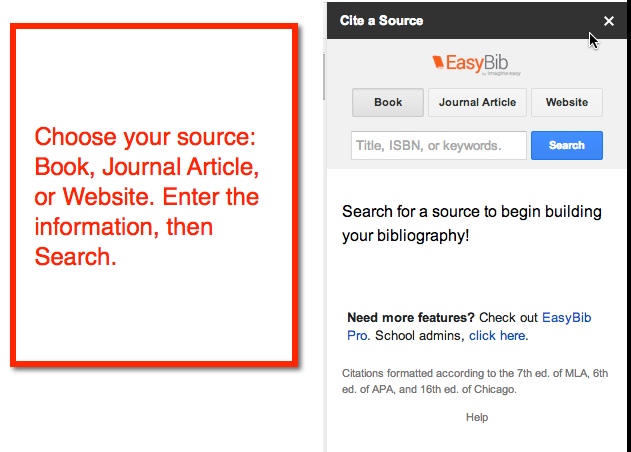Select the Book source type

pyautogui.click(x=388, y=102)
